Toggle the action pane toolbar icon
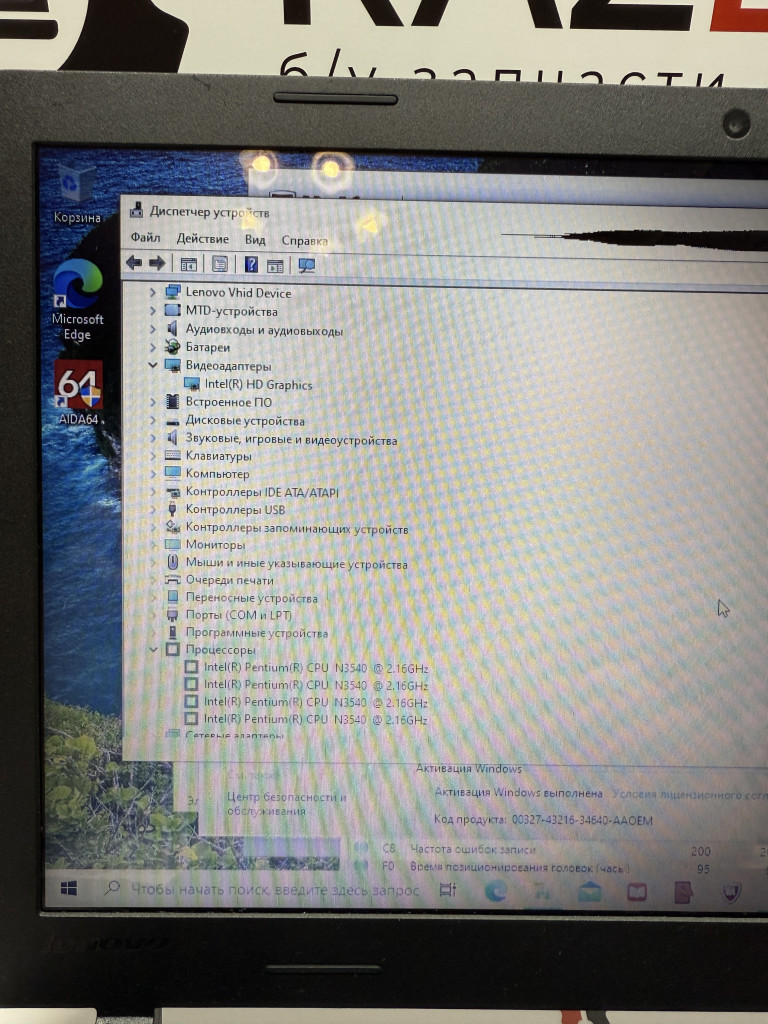768x1024 pixels. (x=276, y=265)
